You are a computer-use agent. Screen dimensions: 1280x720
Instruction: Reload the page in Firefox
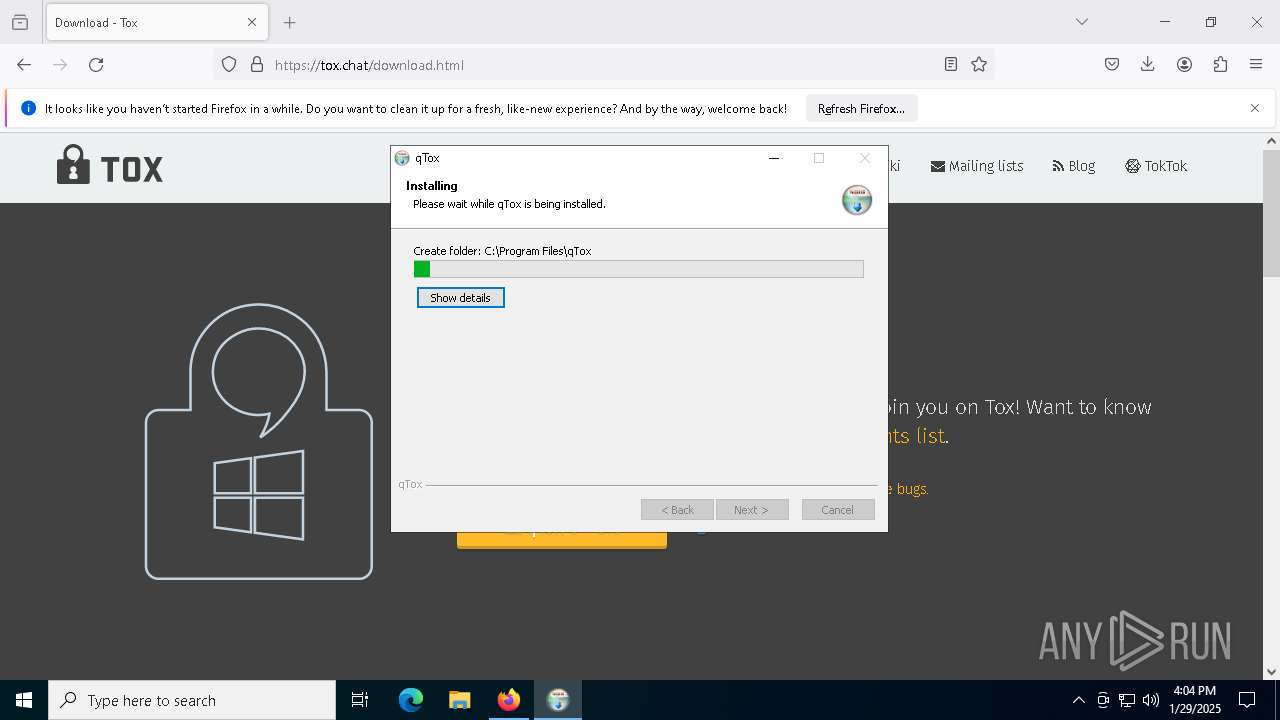tap(96, 65)
